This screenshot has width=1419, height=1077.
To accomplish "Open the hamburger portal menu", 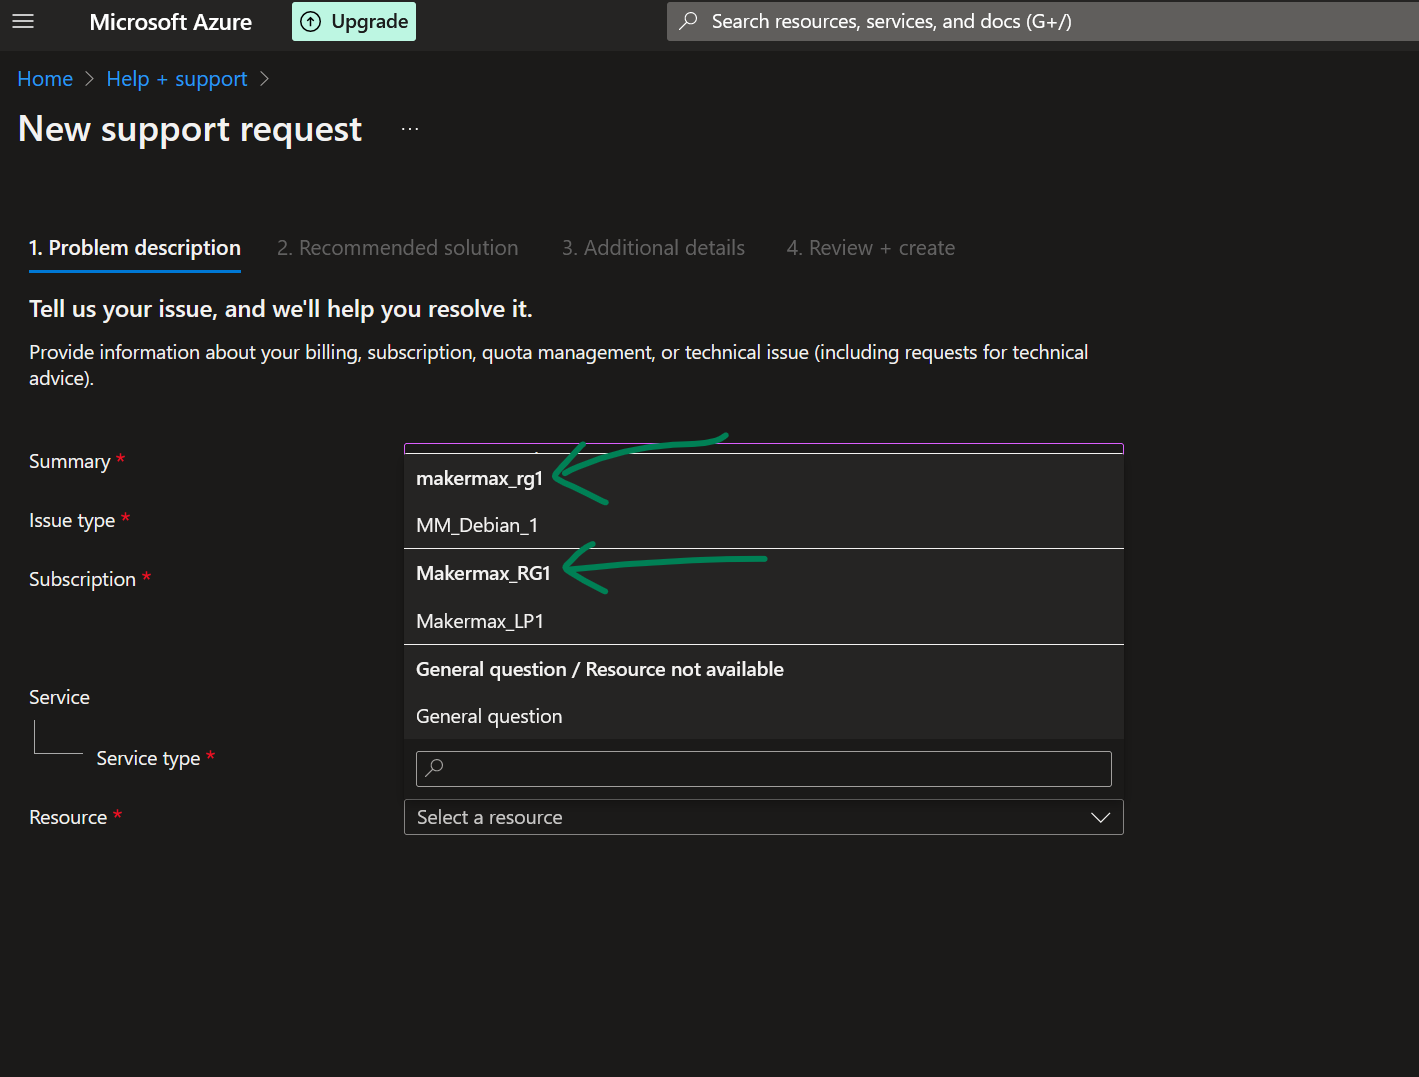I will [23, 21].
